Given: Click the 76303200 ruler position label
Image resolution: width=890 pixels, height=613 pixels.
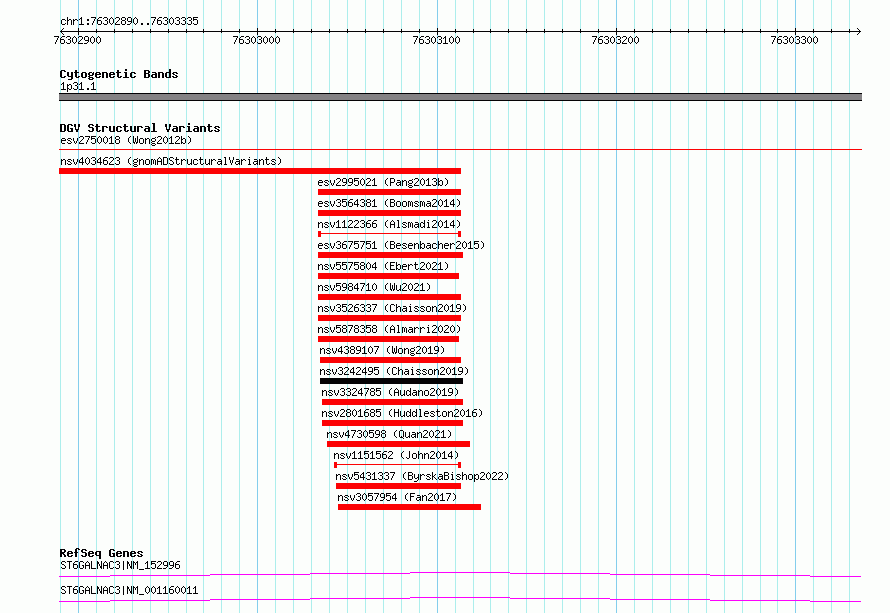Looking at the screenshot, I should click(x=615, y=40).
